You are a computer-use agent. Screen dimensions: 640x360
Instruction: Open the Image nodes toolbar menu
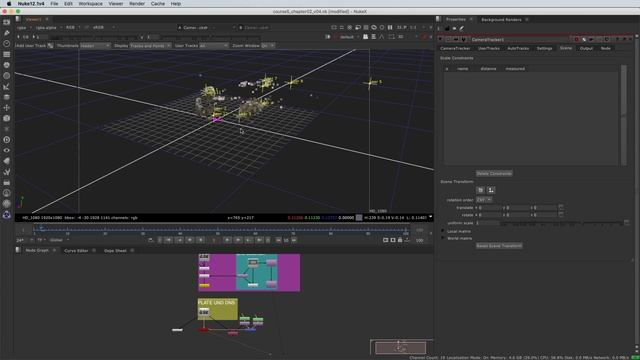coord(7,22)
